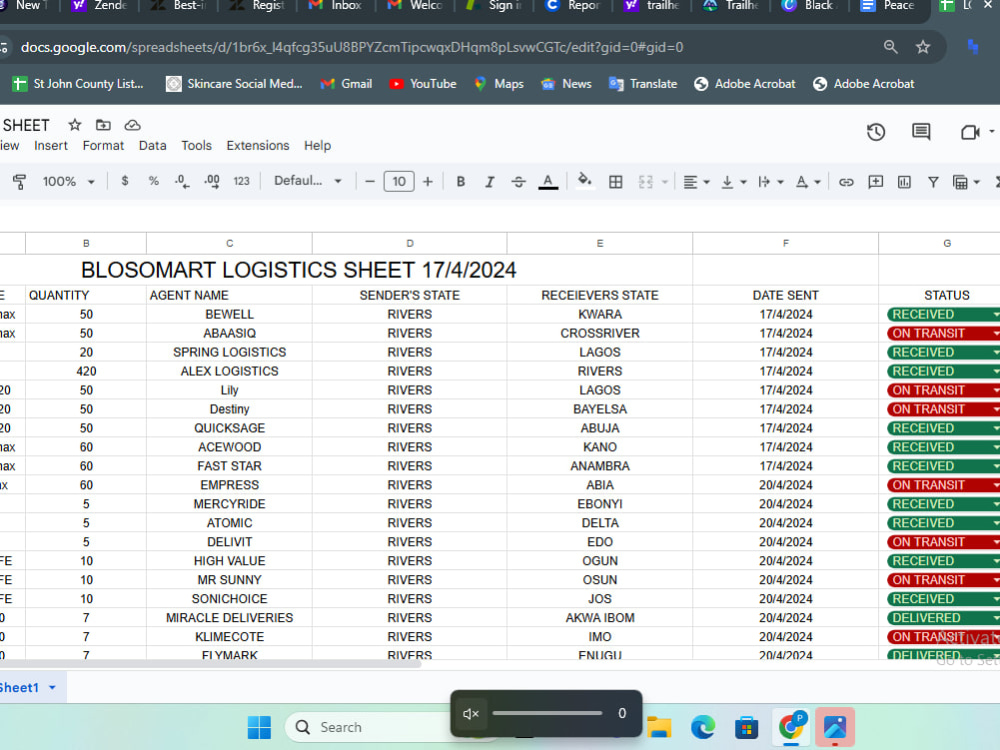Open Microsoft Store from taskbar
This screenshot has height=750, width=1000.
(x=746, y=727)
